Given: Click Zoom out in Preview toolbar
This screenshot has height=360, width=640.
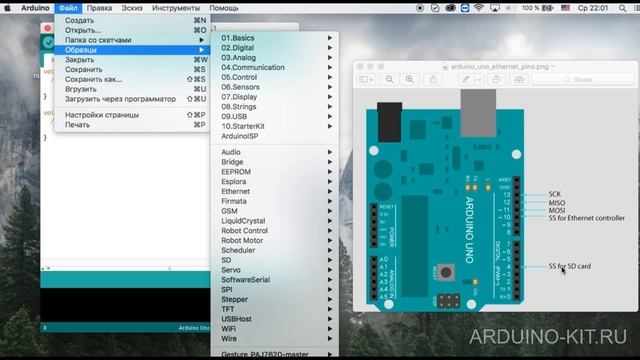Looking at the screenshot, I should coord(389,79).
